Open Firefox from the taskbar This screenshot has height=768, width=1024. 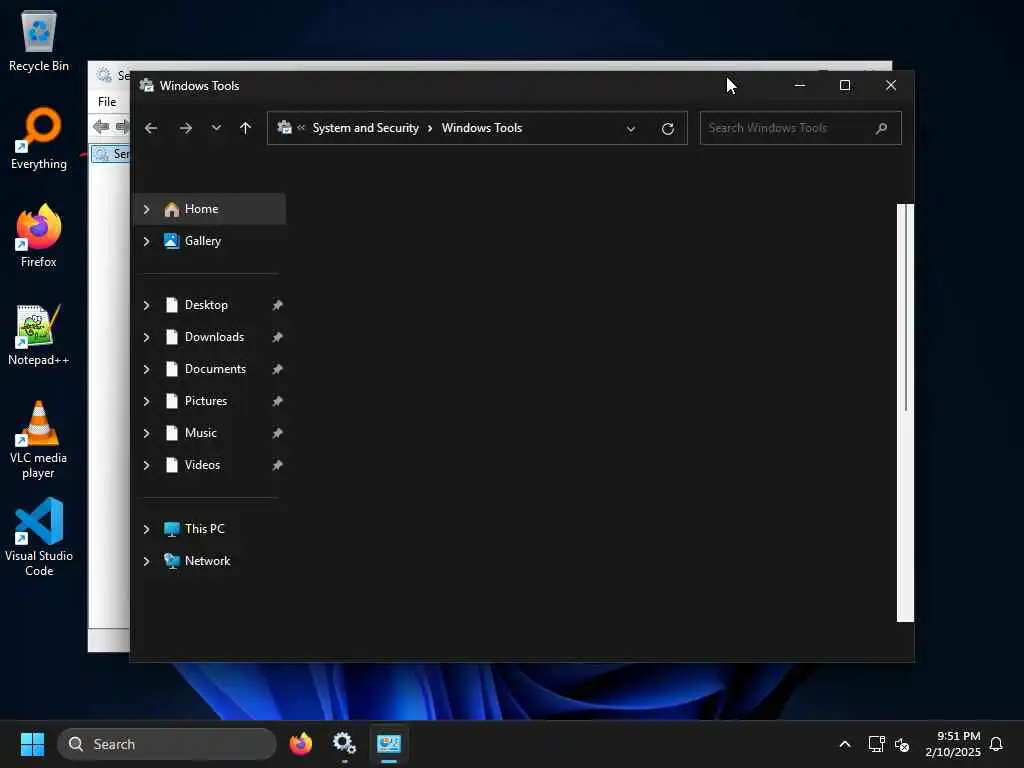(300, 744)
